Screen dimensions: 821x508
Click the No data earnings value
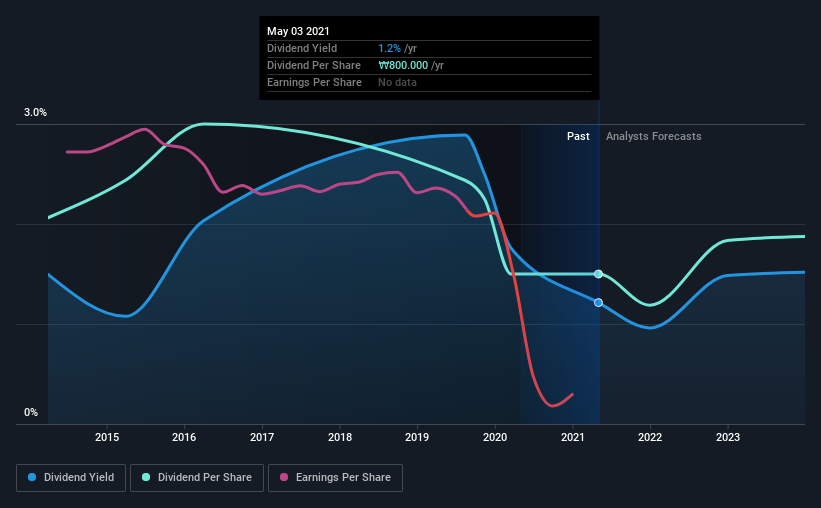coord(397,82)
